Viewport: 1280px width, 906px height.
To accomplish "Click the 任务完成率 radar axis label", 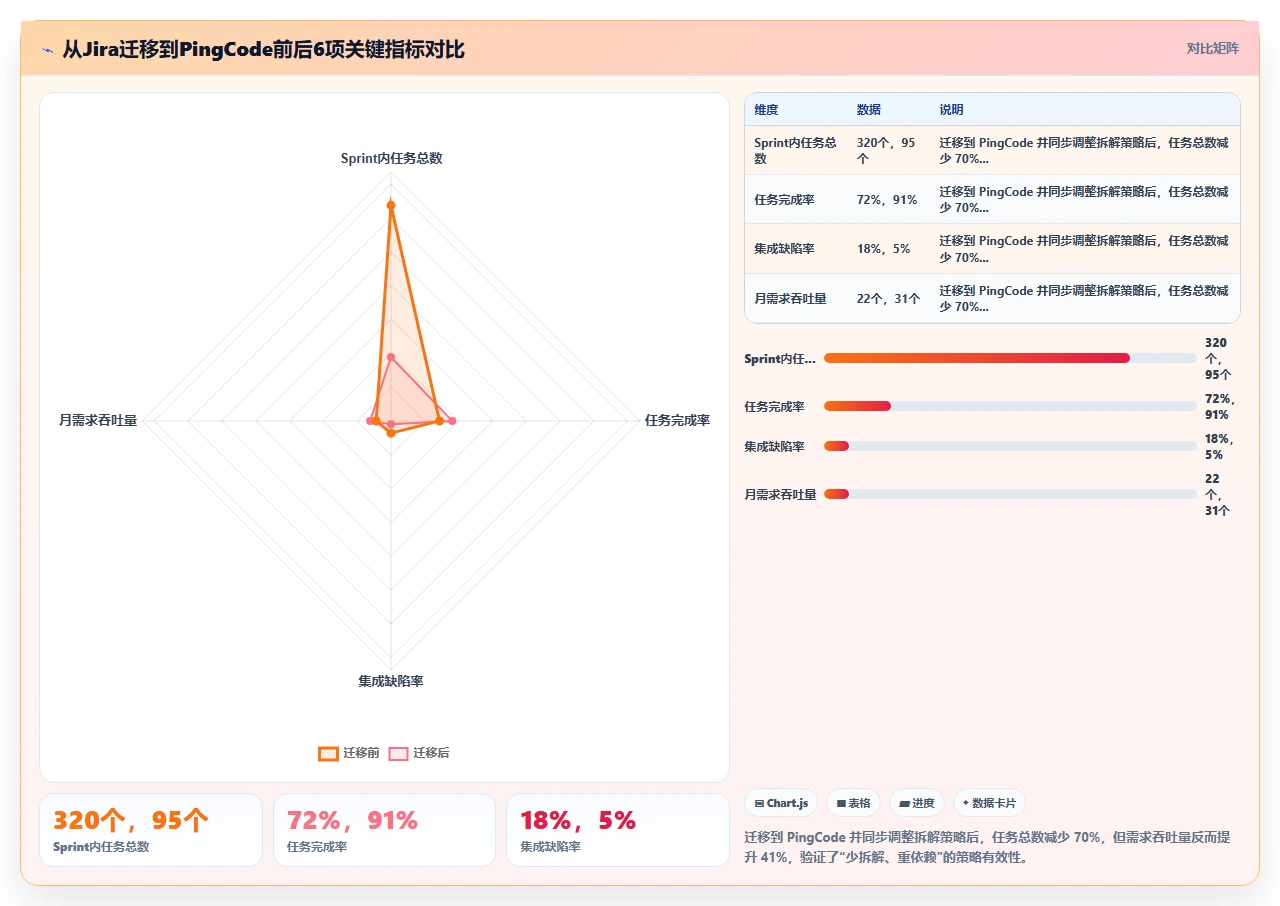I will [x=677, y=421].
